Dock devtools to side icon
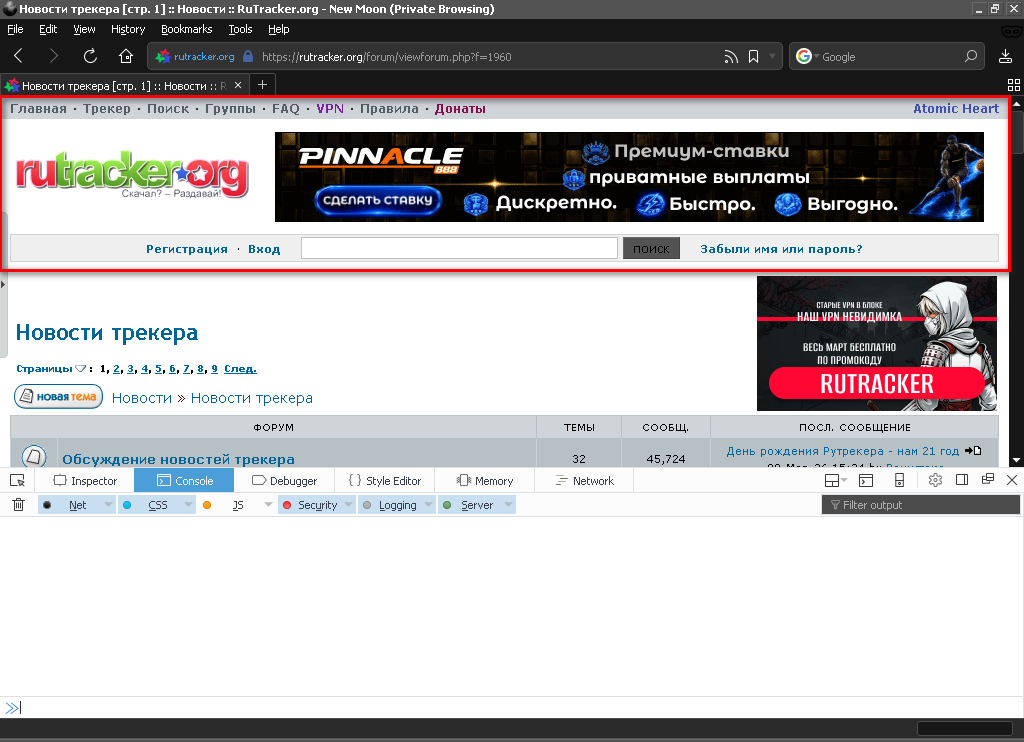Image resolution: width=1024 pixels, height=742 pixels. pos(962,479)
